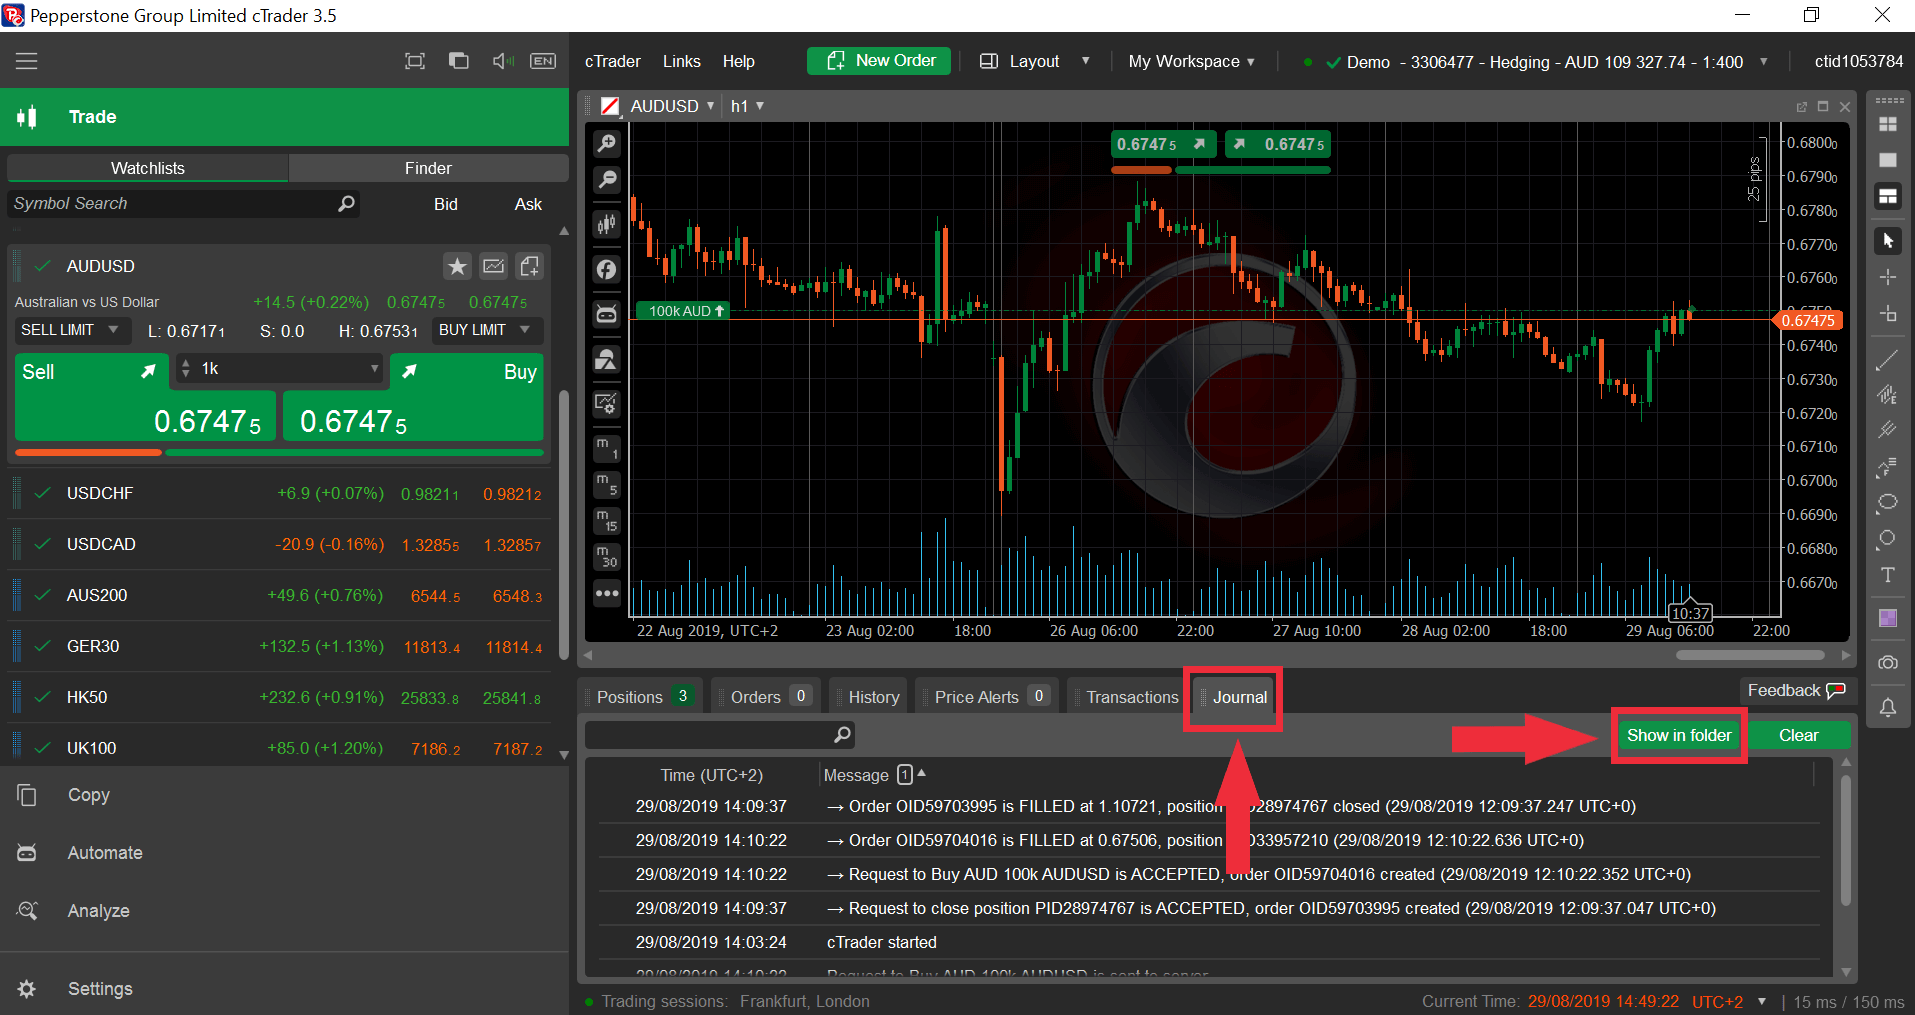The height and width of the screenshot is (1015, 1915).
Task: Click the New Order button
Action: click(880, 61)
